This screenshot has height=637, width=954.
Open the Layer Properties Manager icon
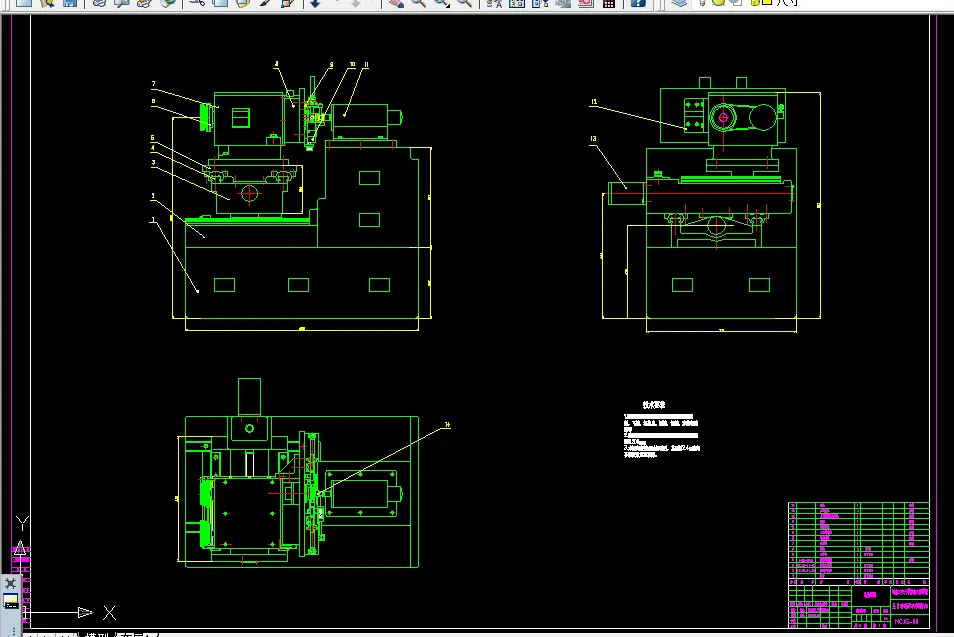678,2
